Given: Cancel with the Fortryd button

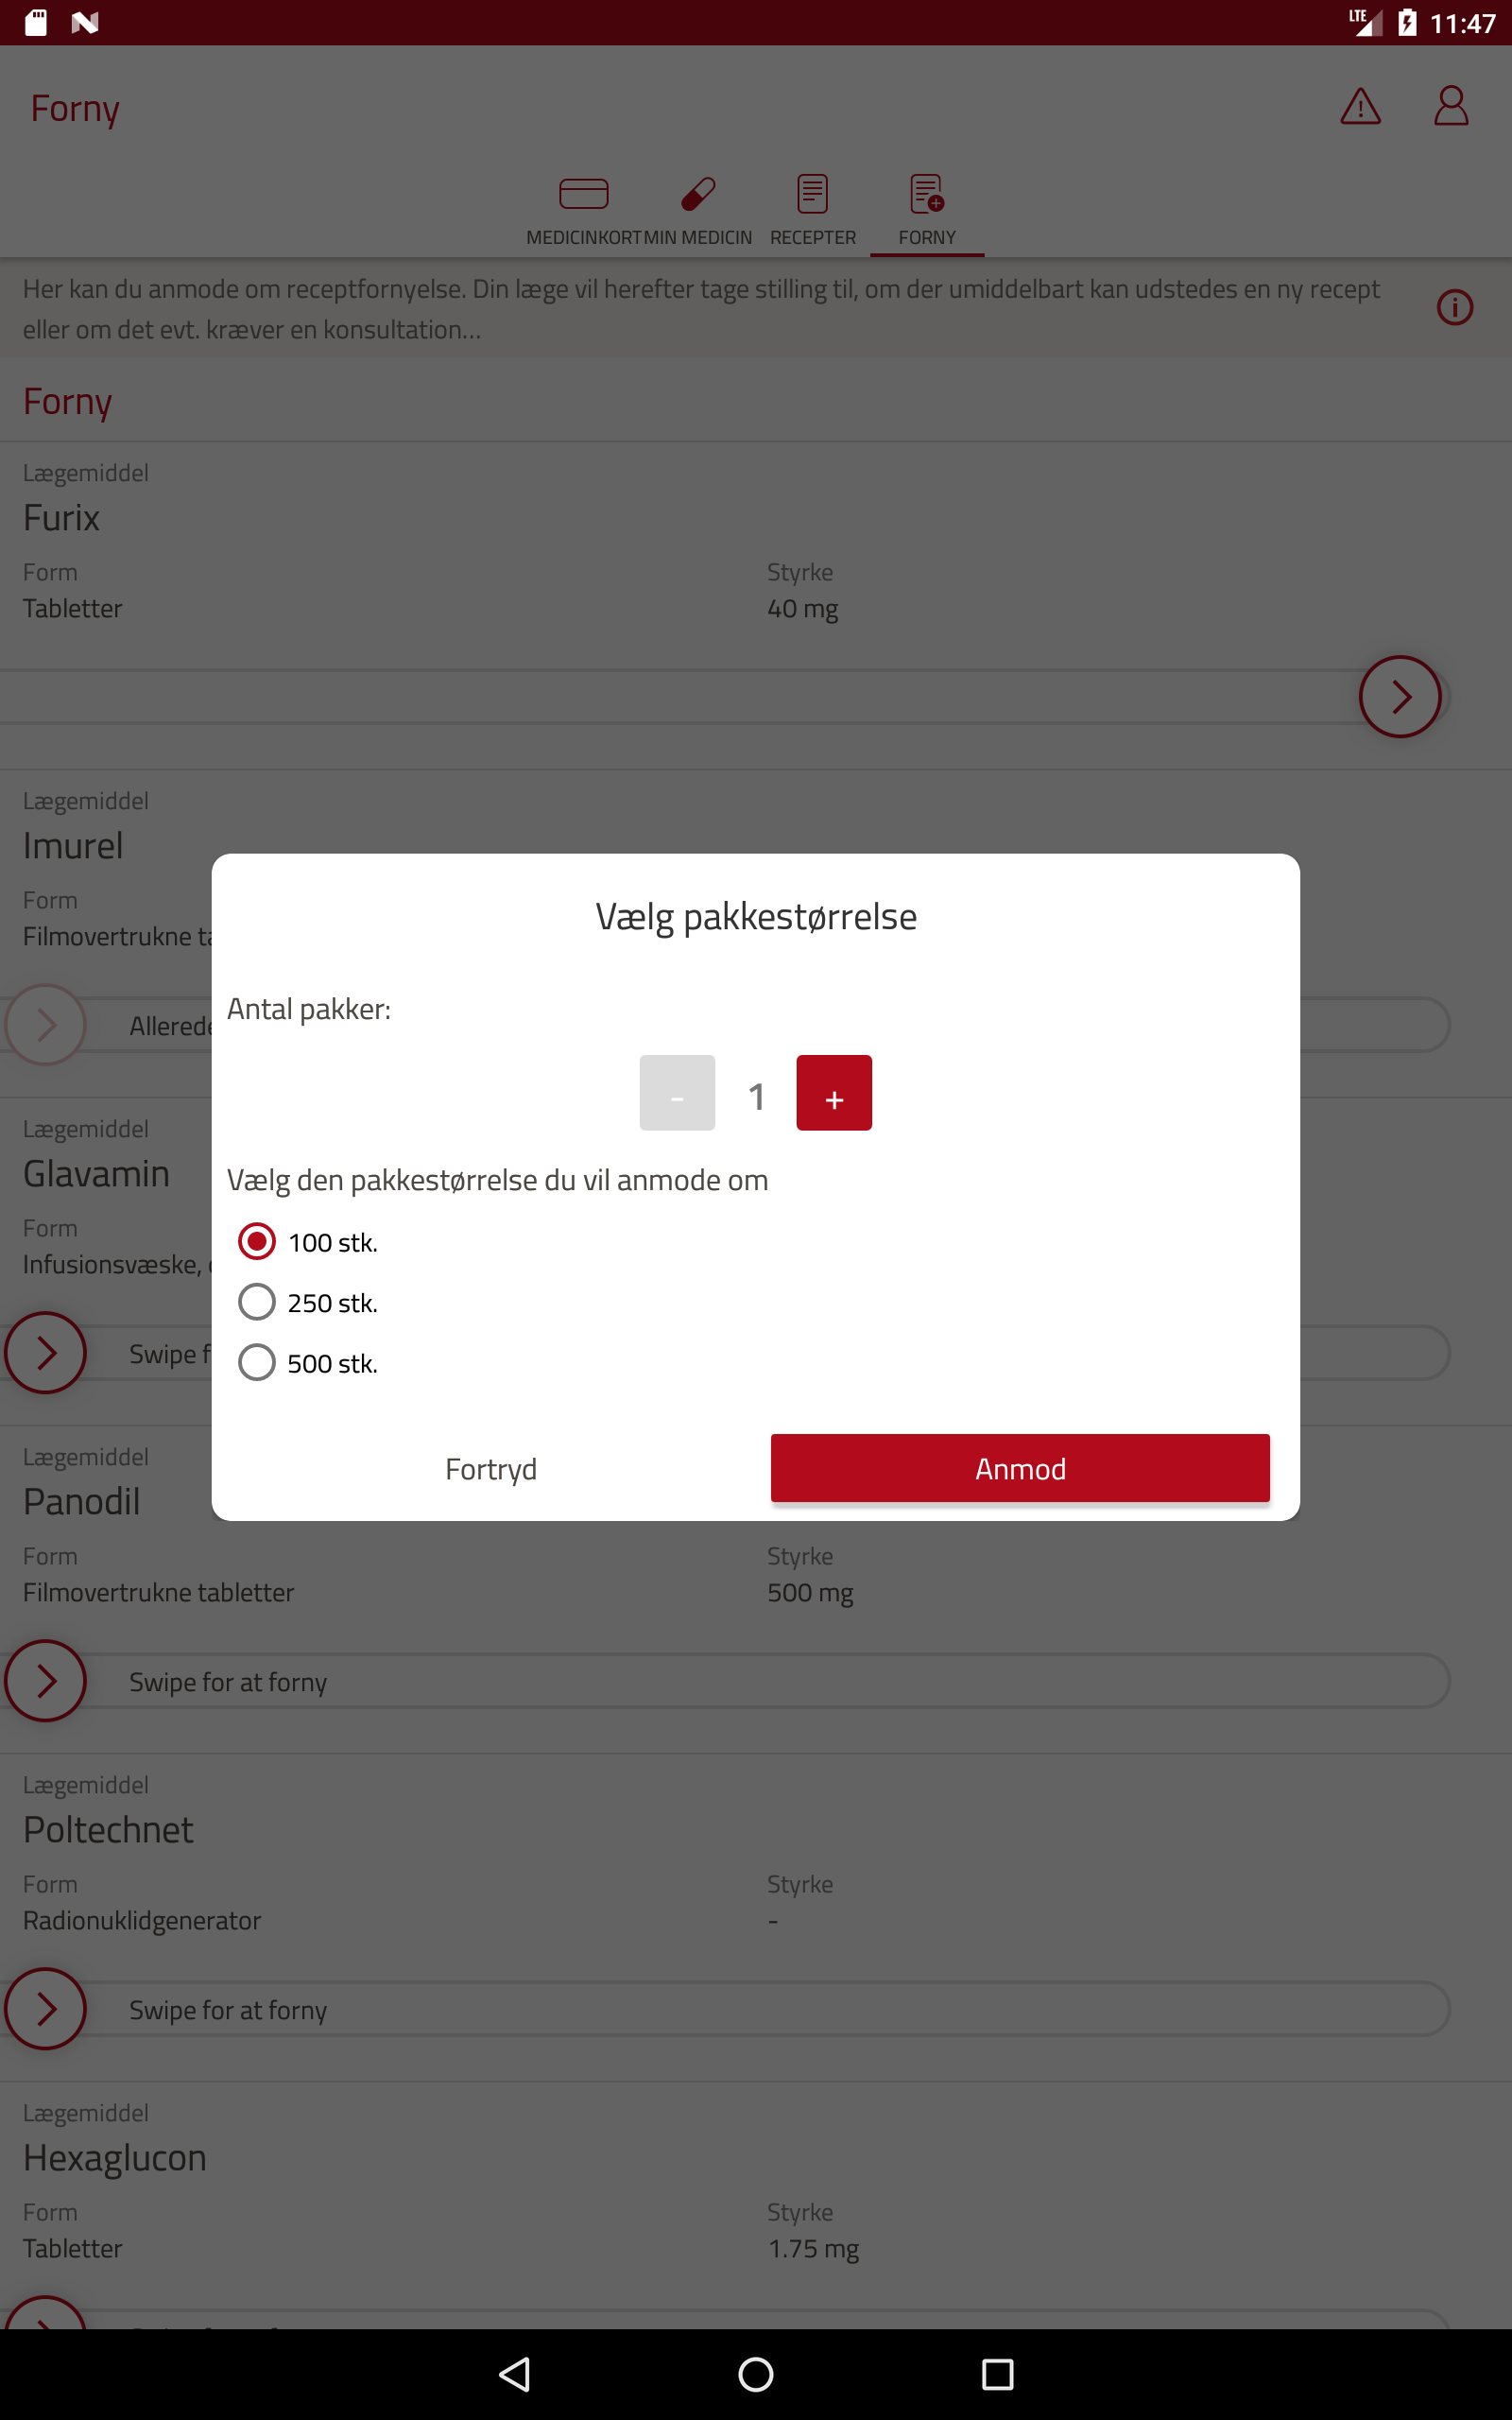Looking at the screenshot, I should [x=491, y=1469].
